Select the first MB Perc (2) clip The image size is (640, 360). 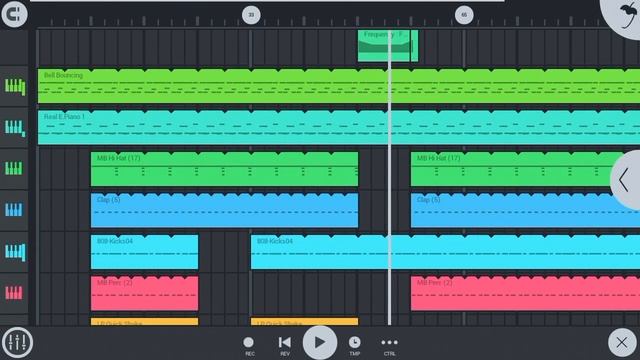point(144,293)
